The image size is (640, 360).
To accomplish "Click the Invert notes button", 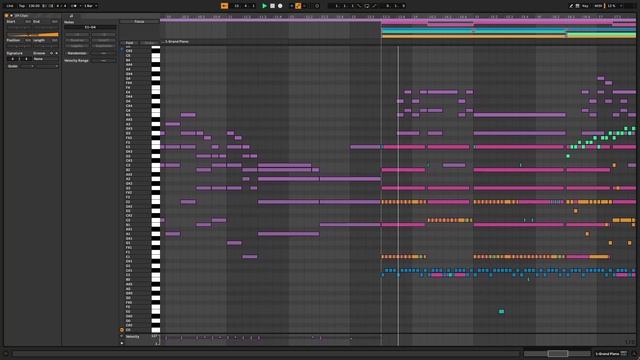I will tap(104, 40).
